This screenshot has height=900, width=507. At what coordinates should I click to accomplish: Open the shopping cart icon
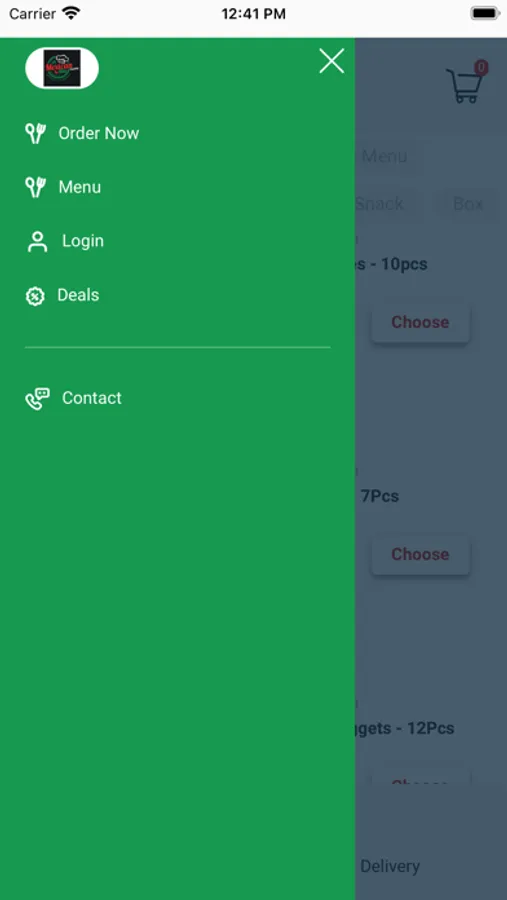coord(464,86)
